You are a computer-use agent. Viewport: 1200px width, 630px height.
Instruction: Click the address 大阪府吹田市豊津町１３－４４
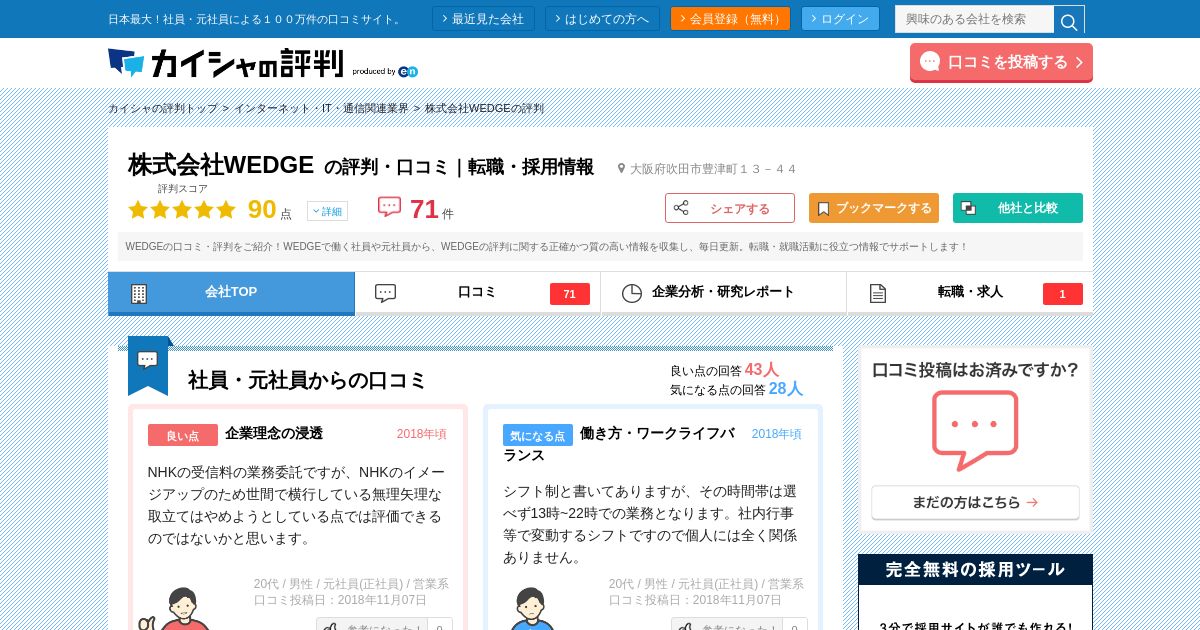[x=713, y=169]
